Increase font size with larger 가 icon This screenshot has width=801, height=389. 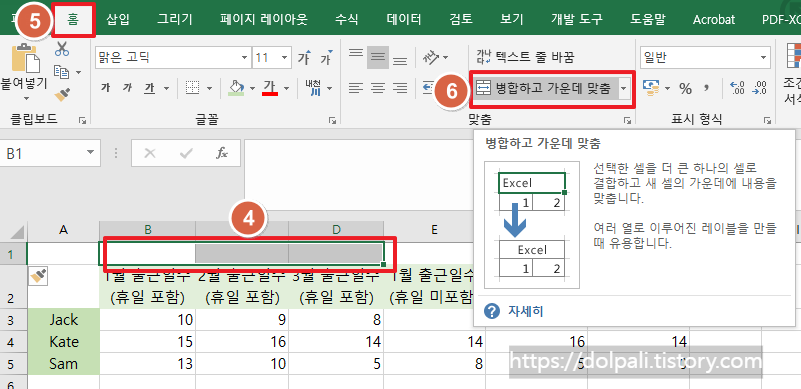[x=304, y=58]
